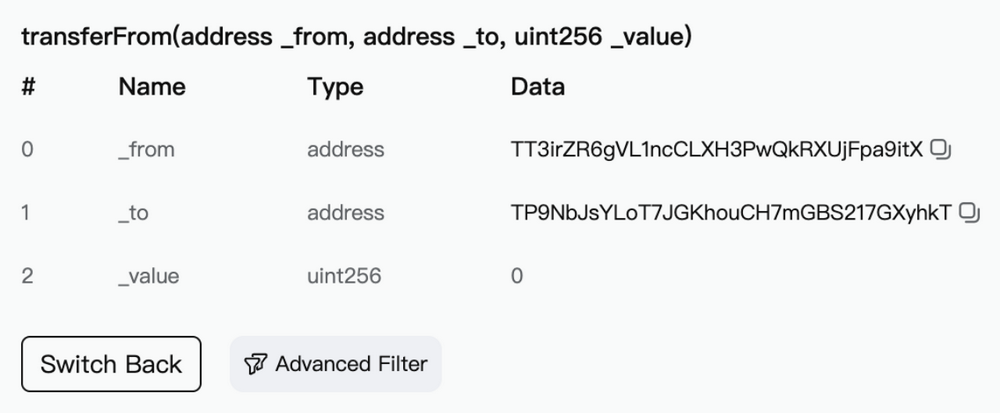The width and height of the screenshot is (1000, 413).
Task: Click the Type column header
Action: click(335, 87)
